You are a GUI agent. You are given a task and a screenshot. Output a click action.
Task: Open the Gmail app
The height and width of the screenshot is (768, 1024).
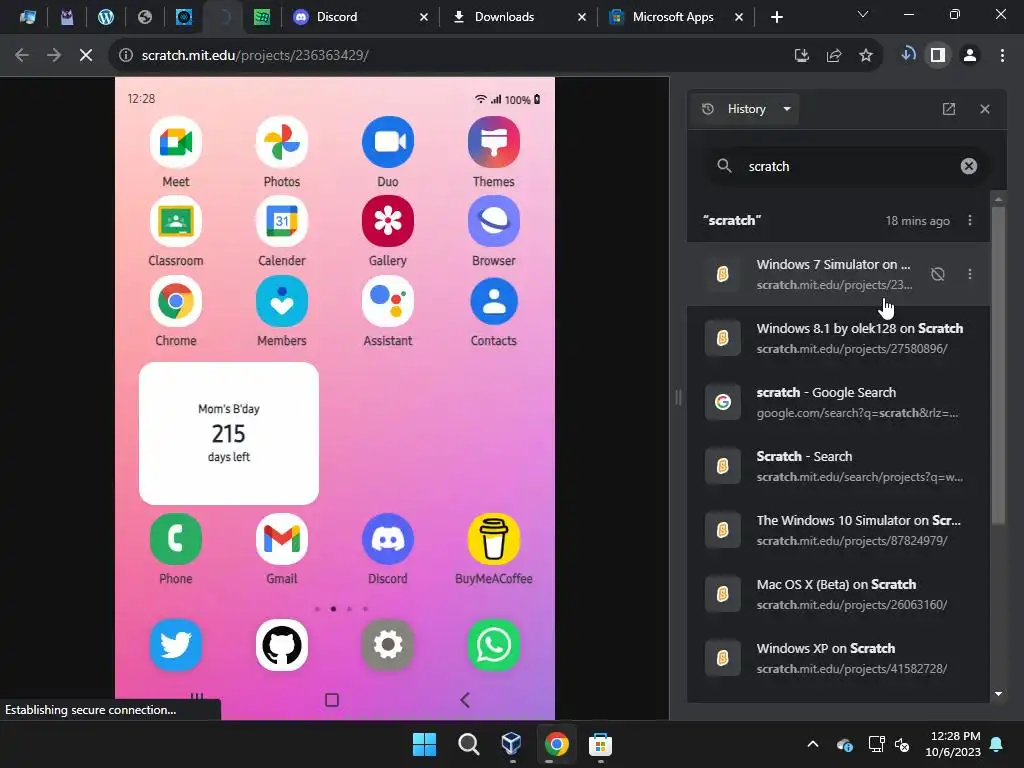click(281, 539)
